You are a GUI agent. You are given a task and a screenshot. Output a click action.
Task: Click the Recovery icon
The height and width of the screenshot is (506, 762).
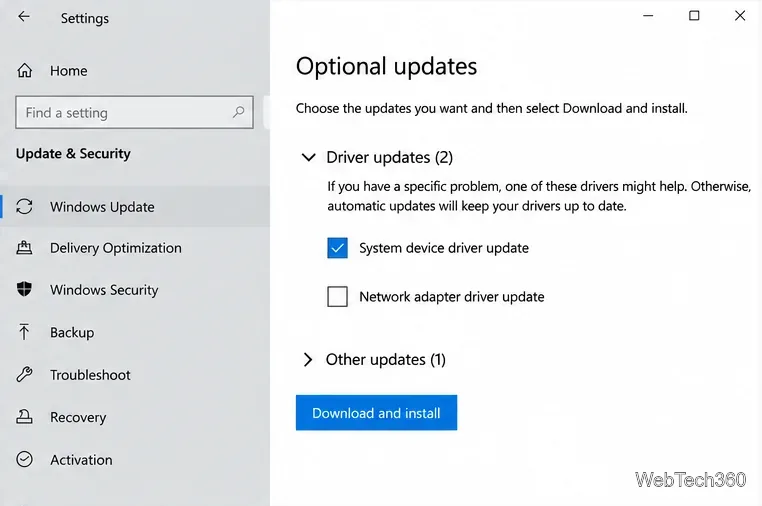[24, 417]
